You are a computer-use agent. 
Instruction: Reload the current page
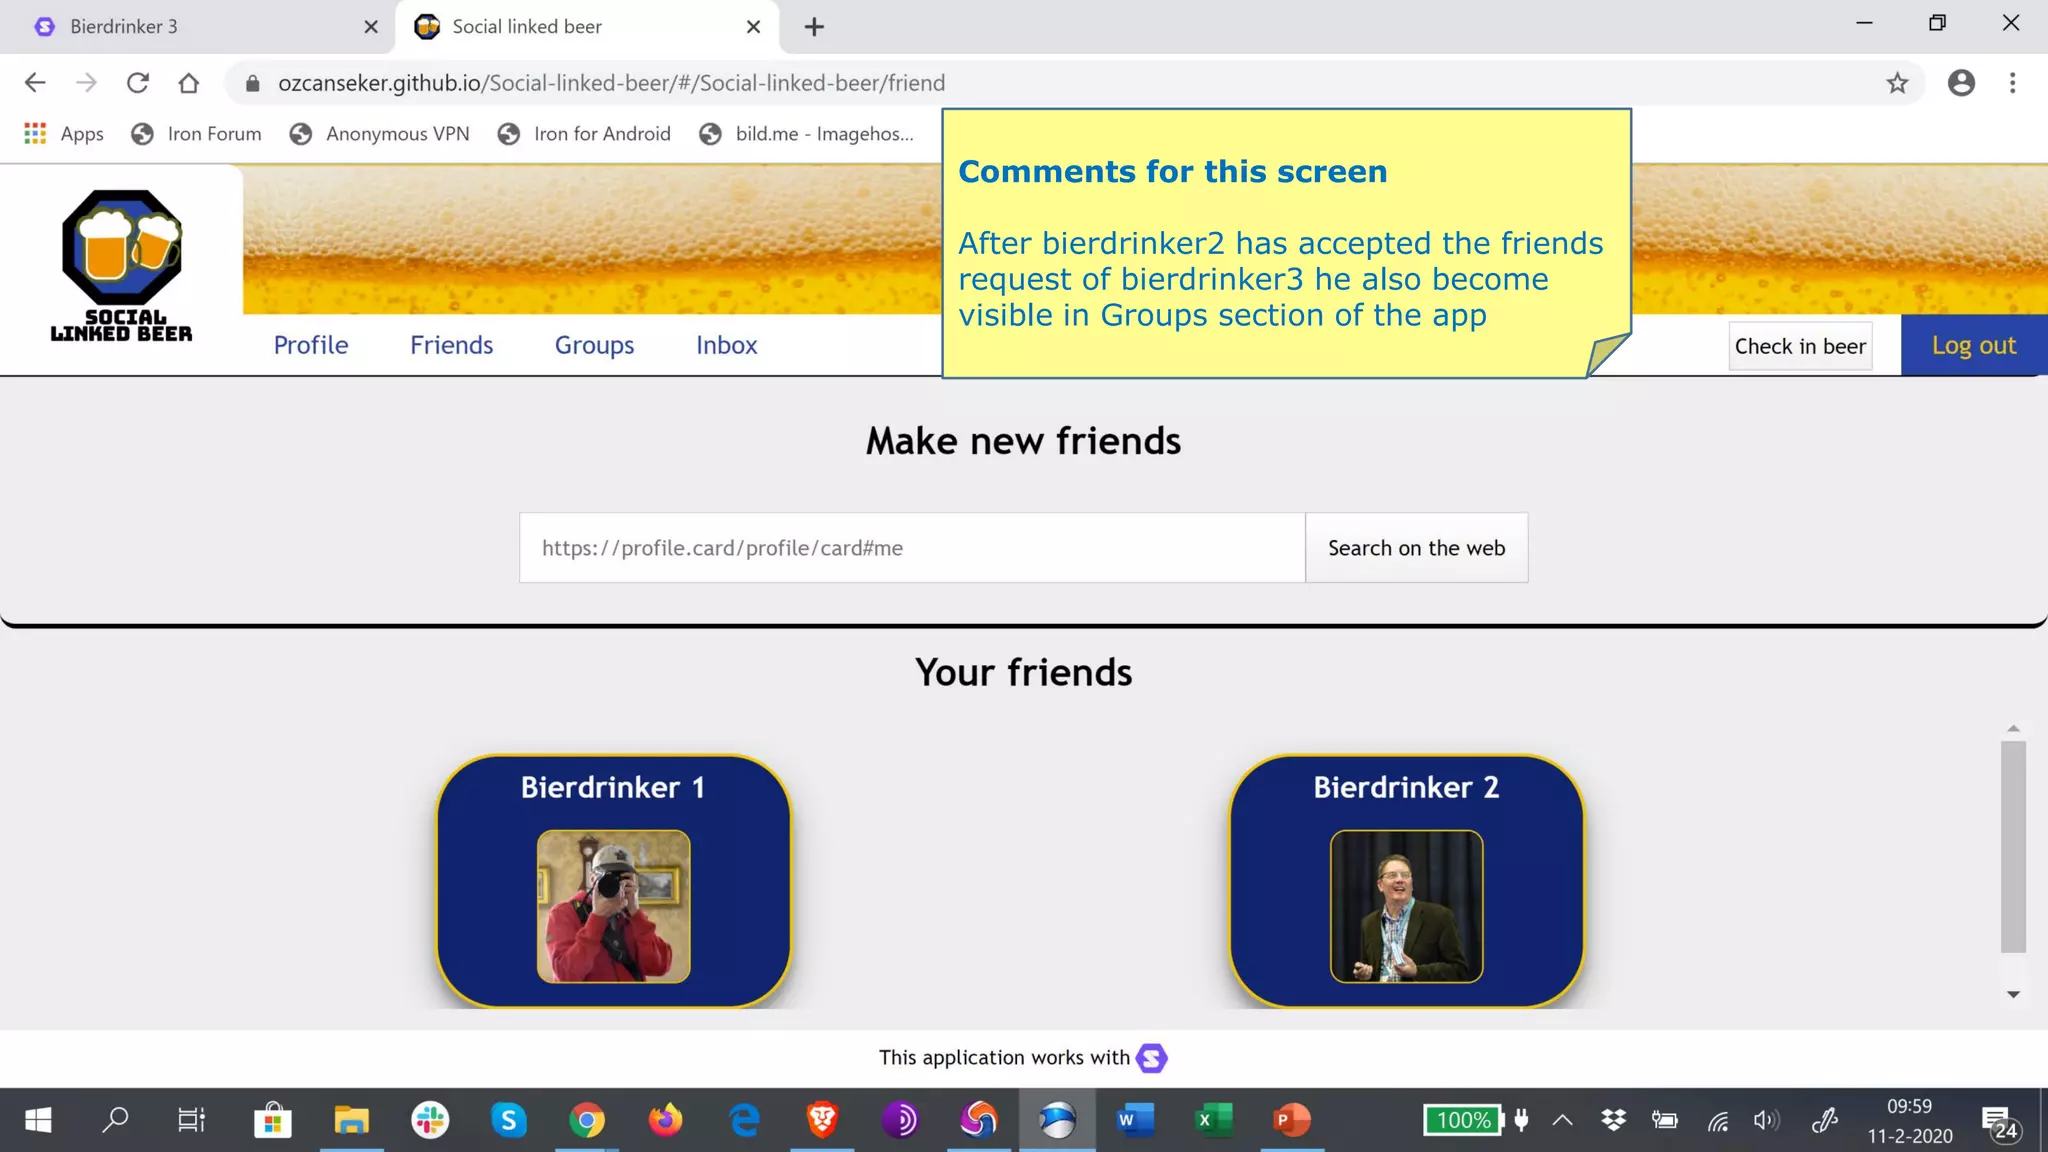[138, 83]
